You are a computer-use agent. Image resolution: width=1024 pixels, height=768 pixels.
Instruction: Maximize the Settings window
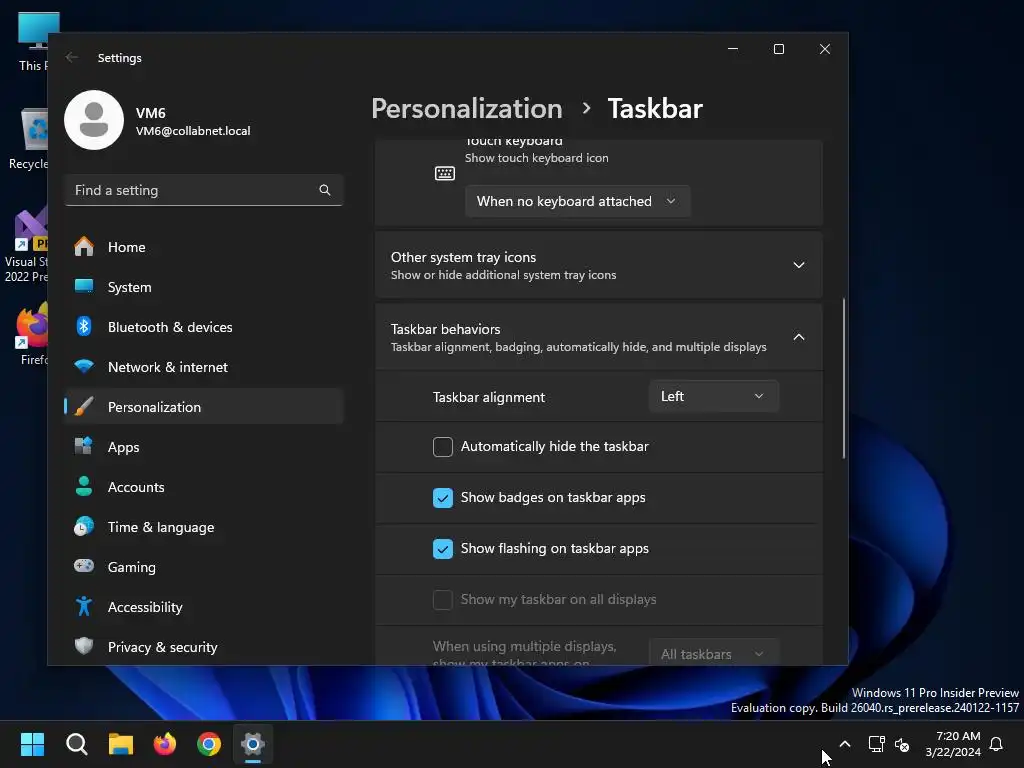(778, 49)
